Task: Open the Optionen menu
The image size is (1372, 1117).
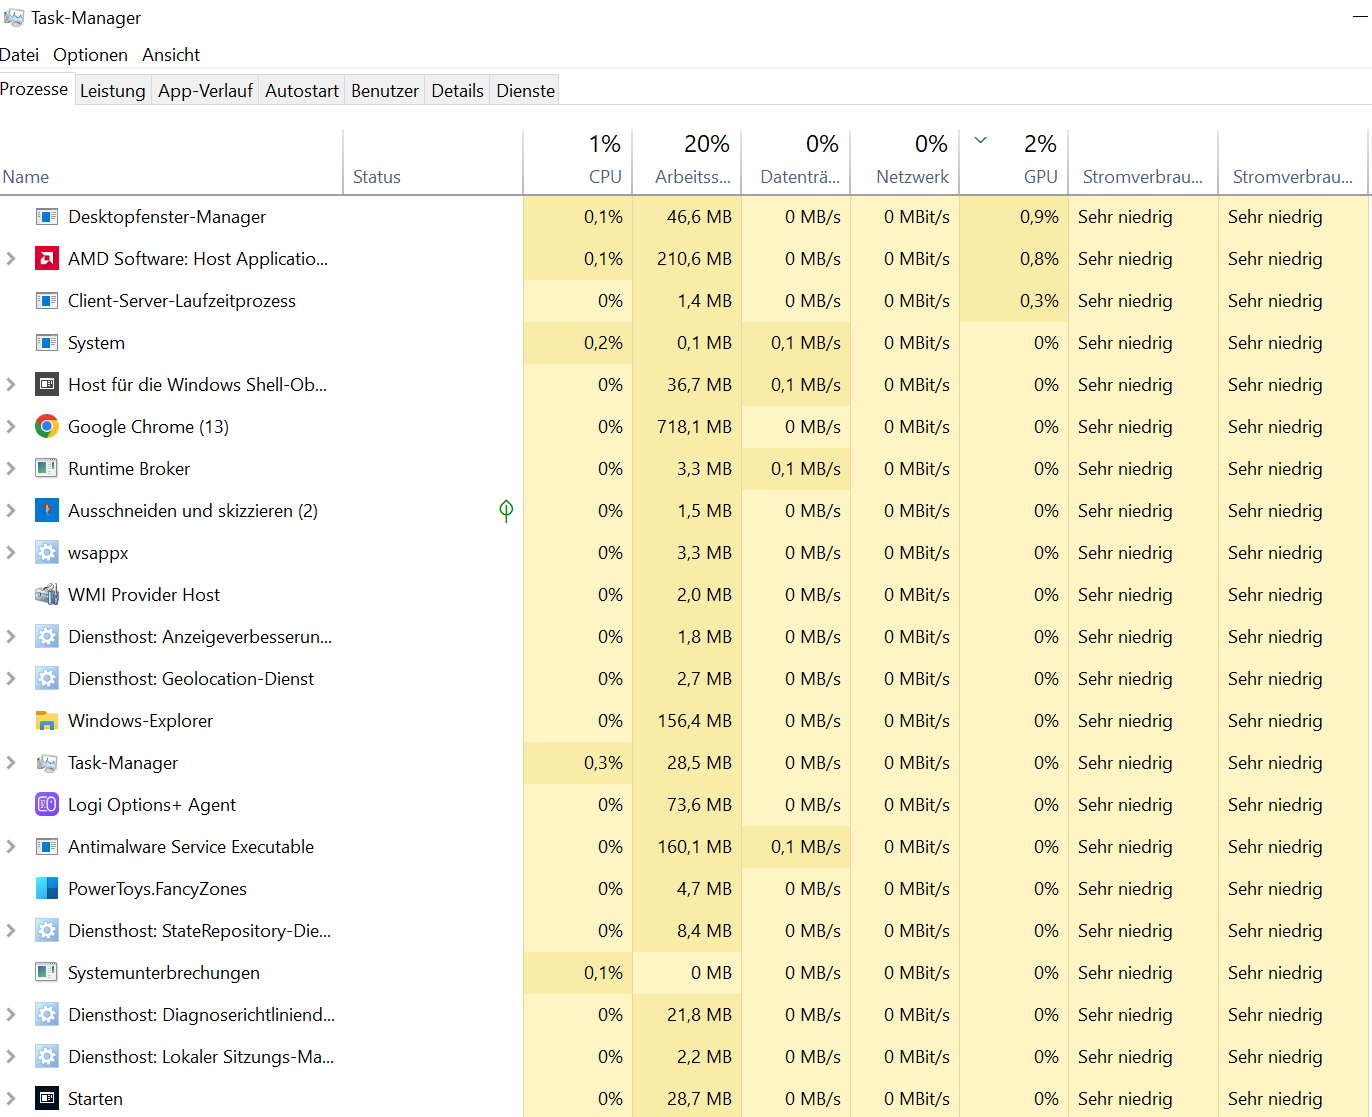Action: point(90,54)
